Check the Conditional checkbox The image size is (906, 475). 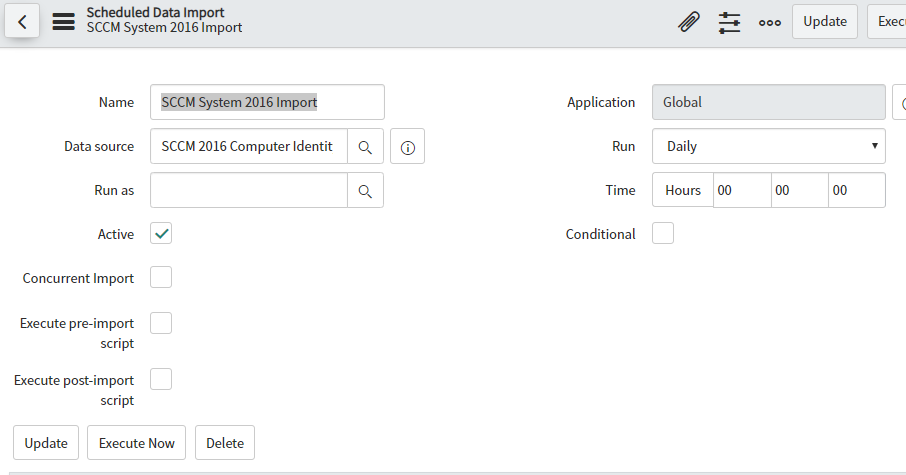pos(663,233)
